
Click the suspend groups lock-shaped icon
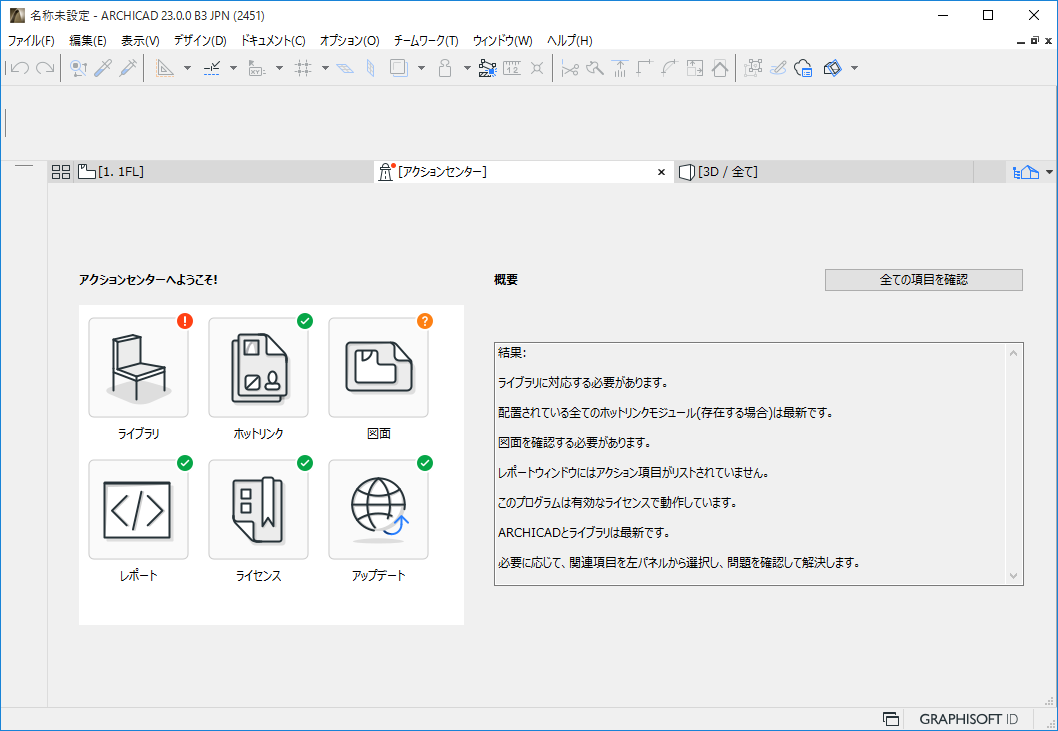pos(445,68)
